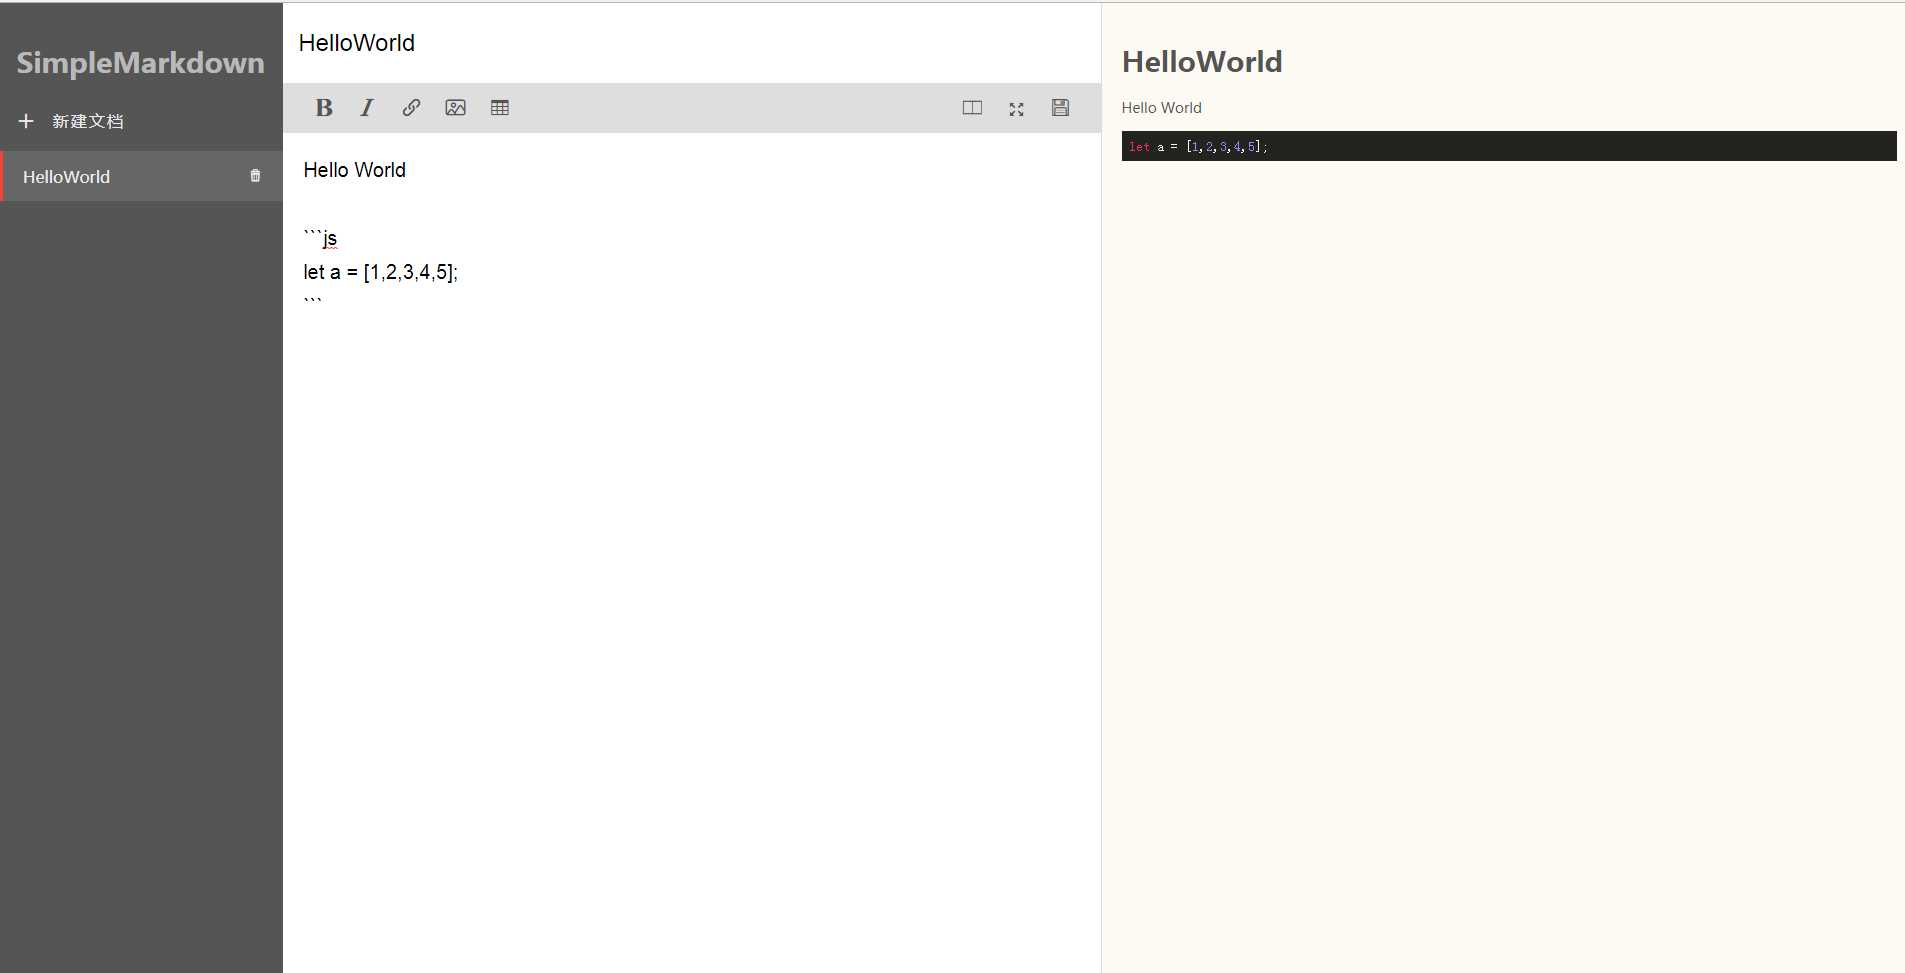The height and width of the screenshot is (973, 1905).
Task: Click the plus icon for new document
Action: 26,121
